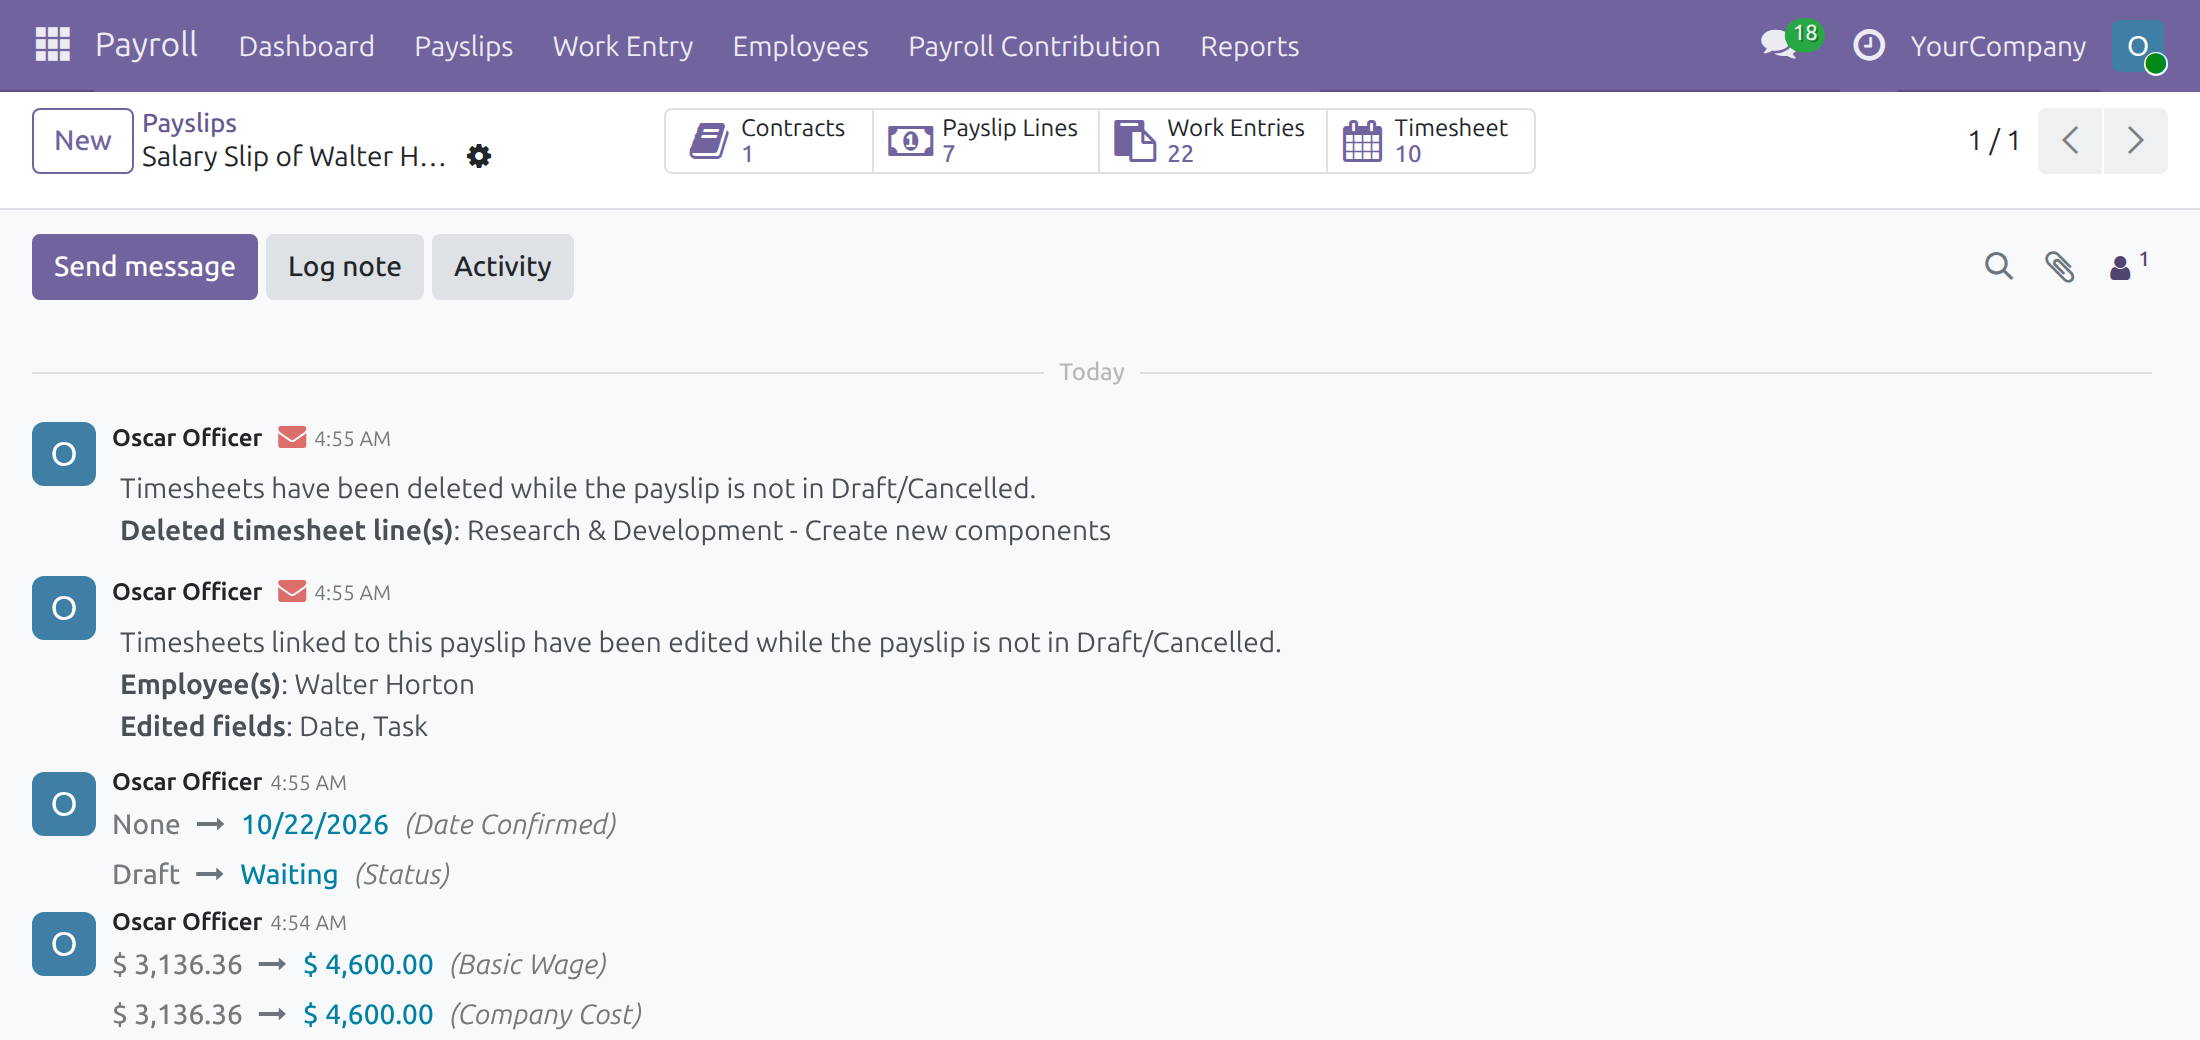This screenshot has width=2200, height=1040.
Task: Click the 1 / 1 pager counter
Action: pyautogui.click(x=1994, y=141)
